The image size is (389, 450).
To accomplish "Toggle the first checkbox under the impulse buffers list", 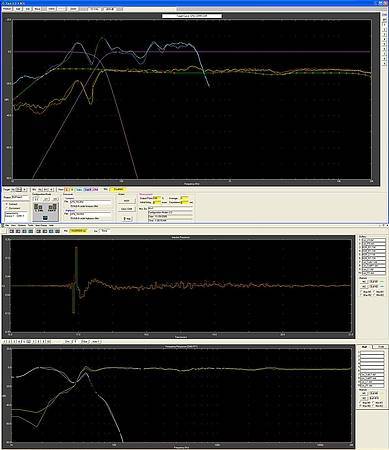I will 361,292.
